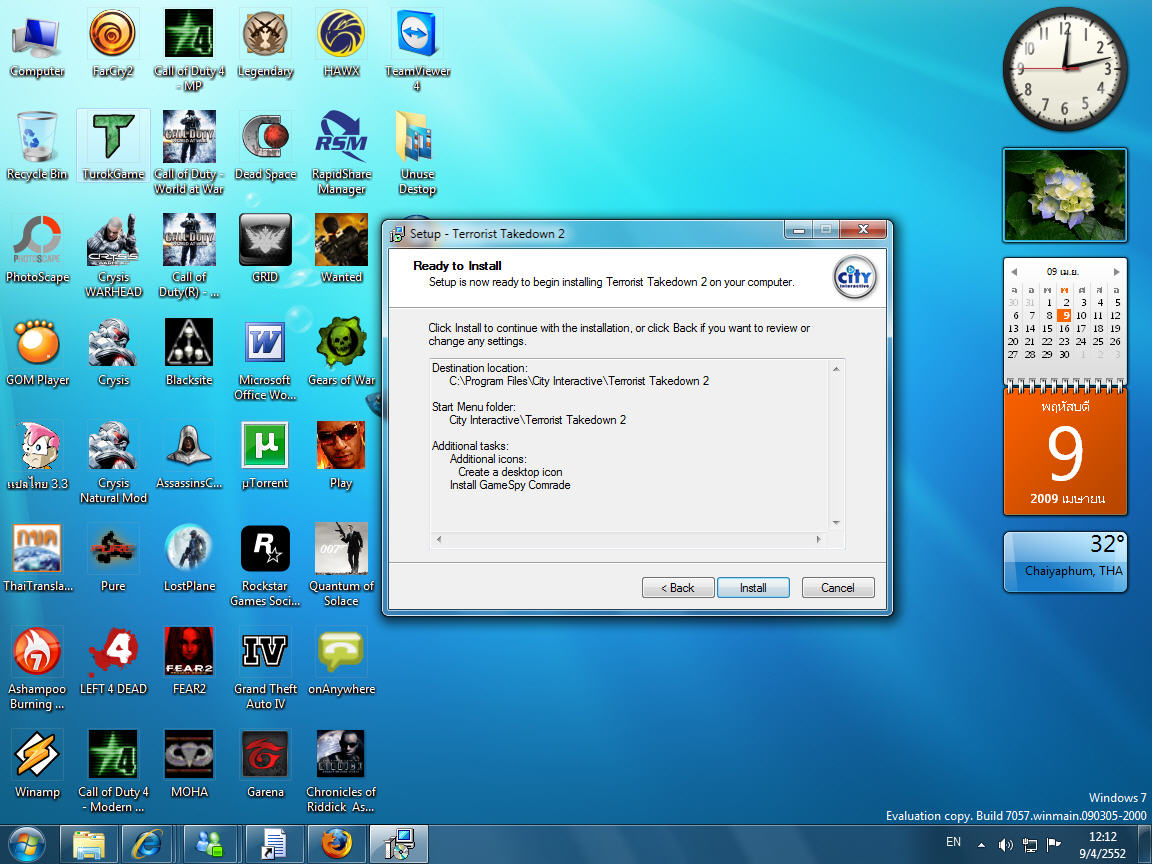Open the EN language indicator
Screen dimensions: 1152x864
pos(953,842)
